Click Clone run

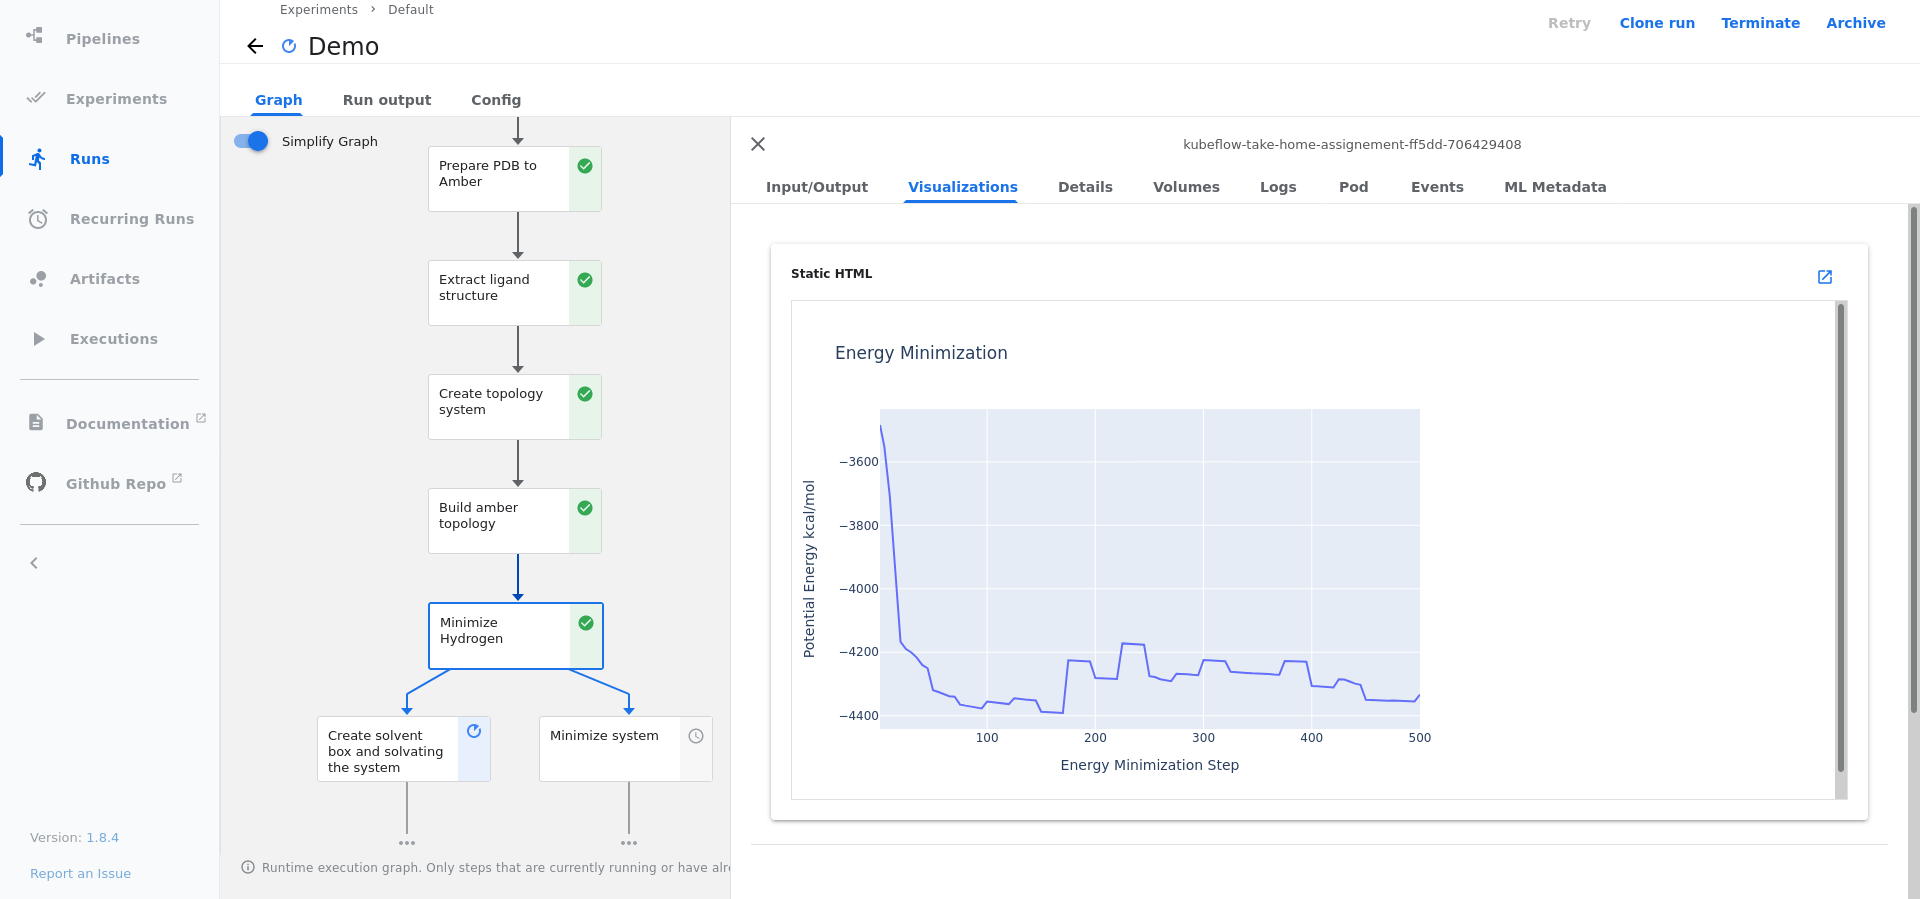[x=1657, y=23]
